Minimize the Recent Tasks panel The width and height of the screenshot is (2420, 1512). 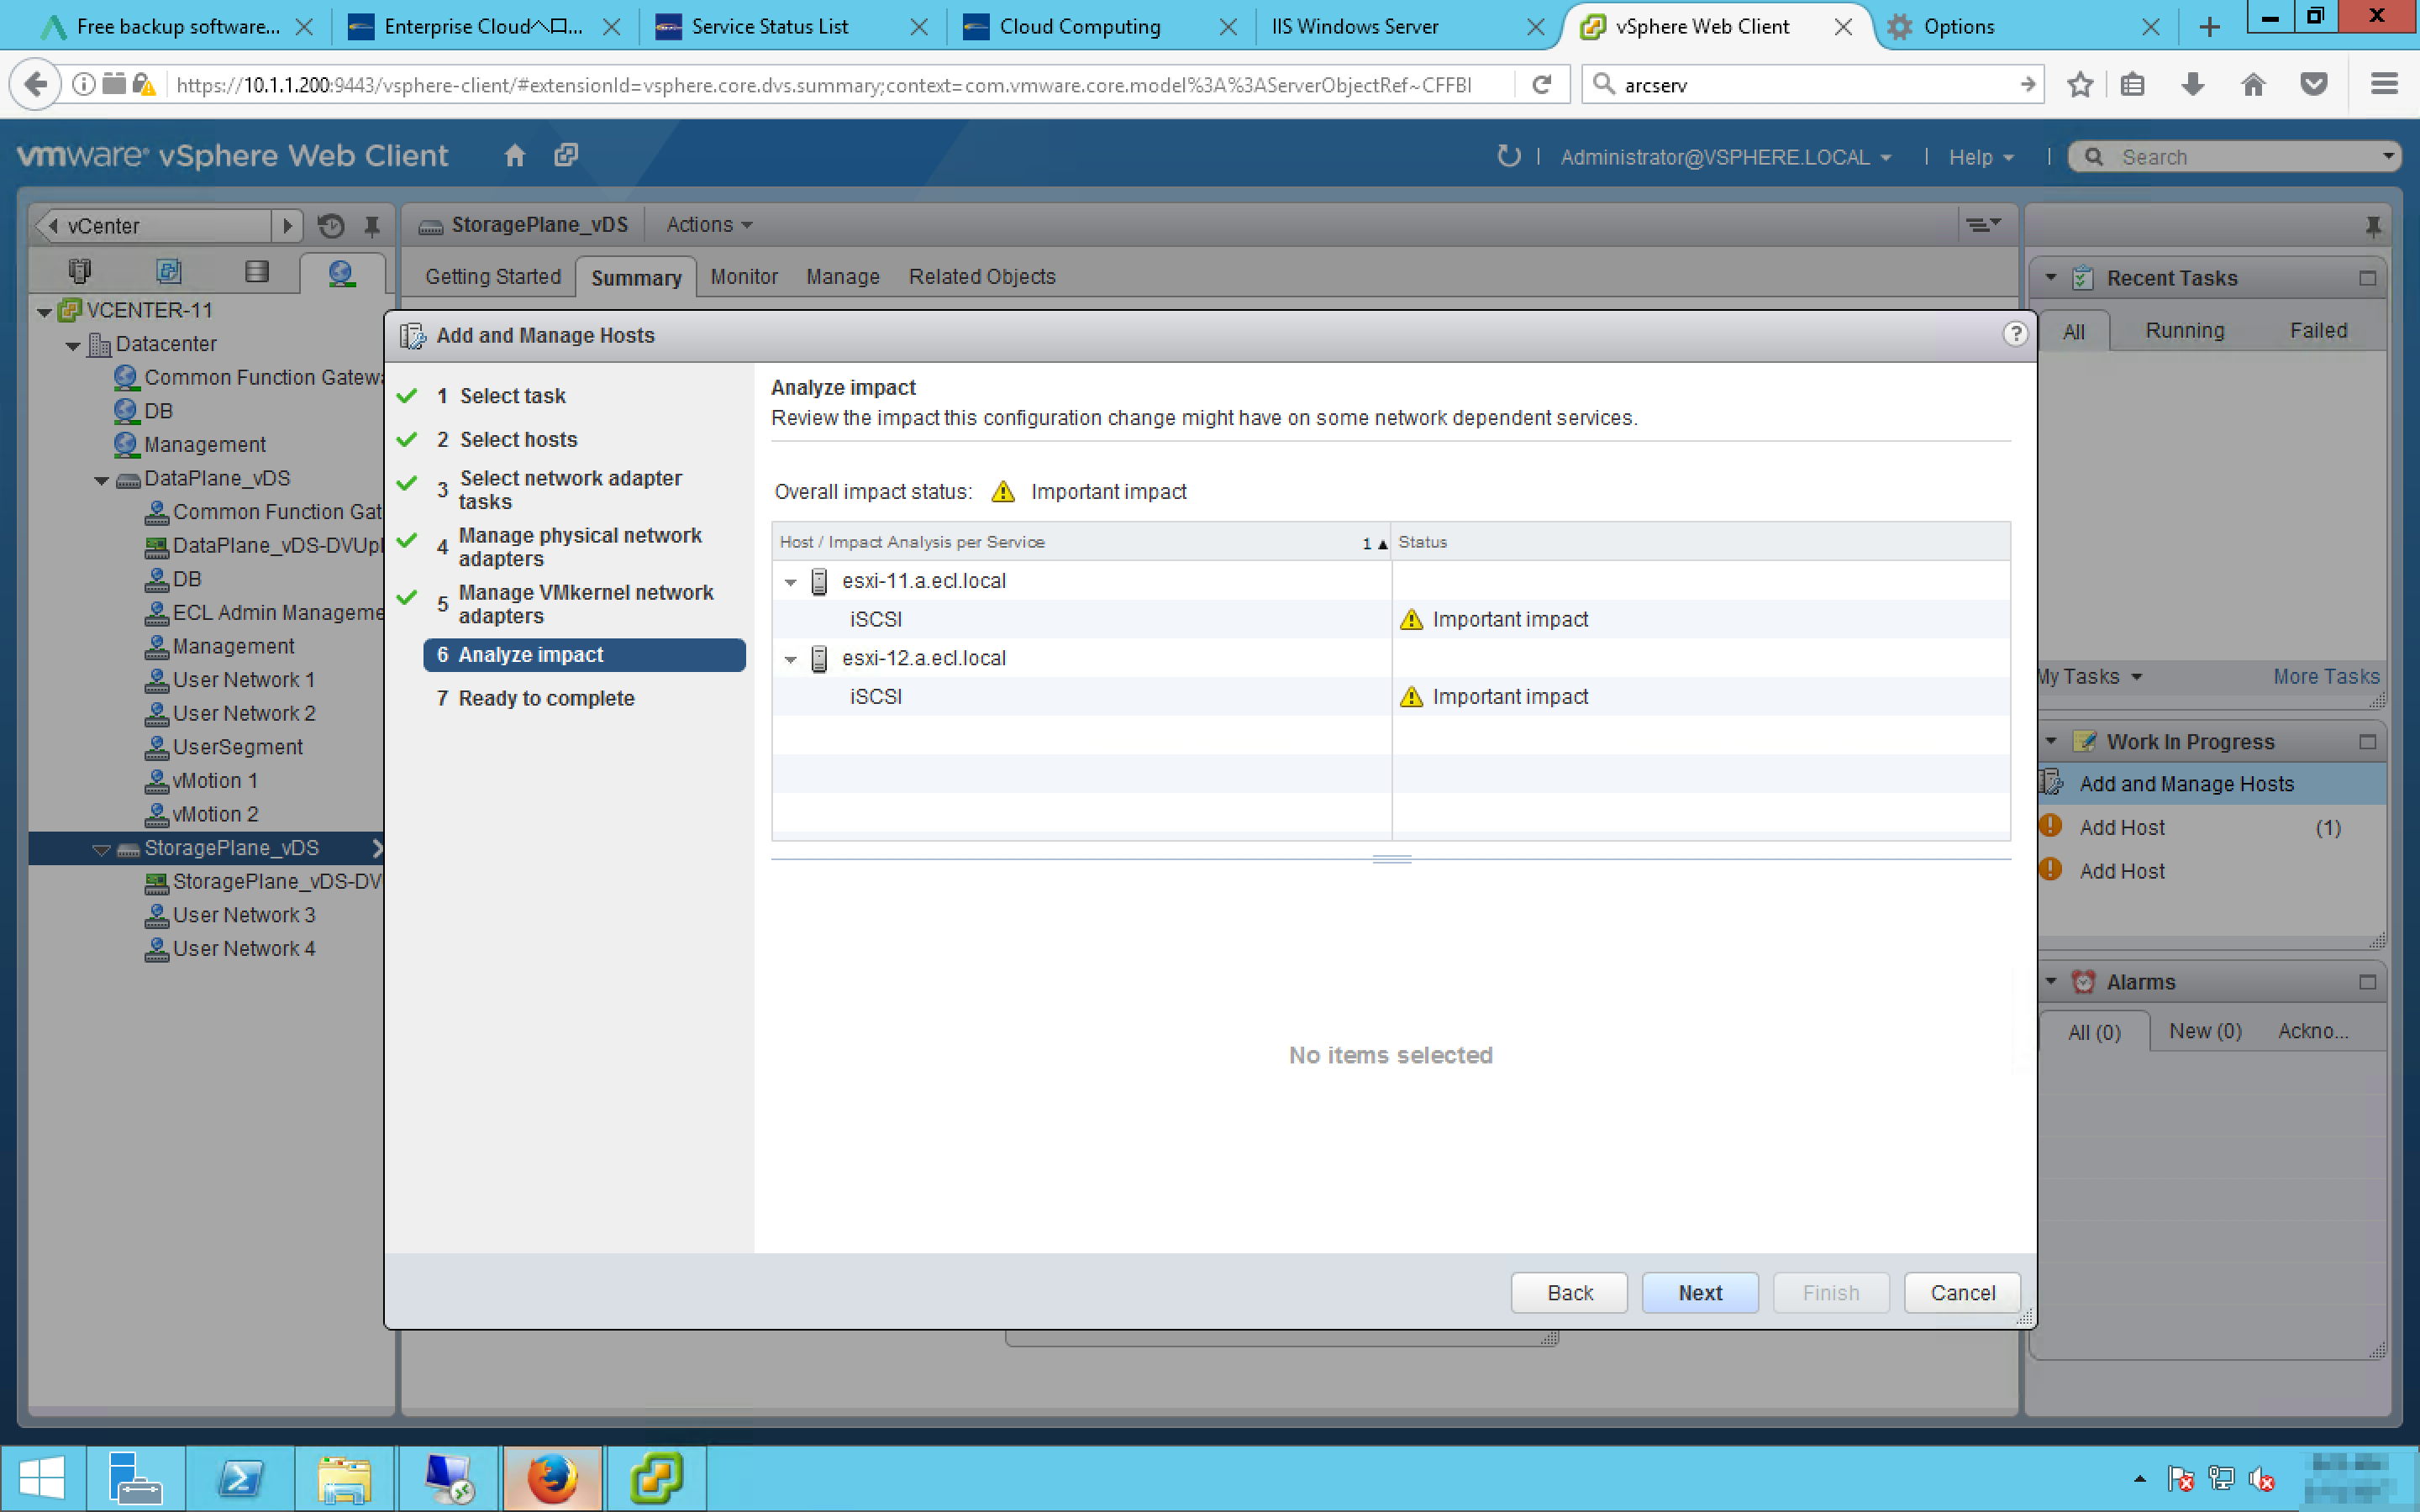click(2366, 278)
